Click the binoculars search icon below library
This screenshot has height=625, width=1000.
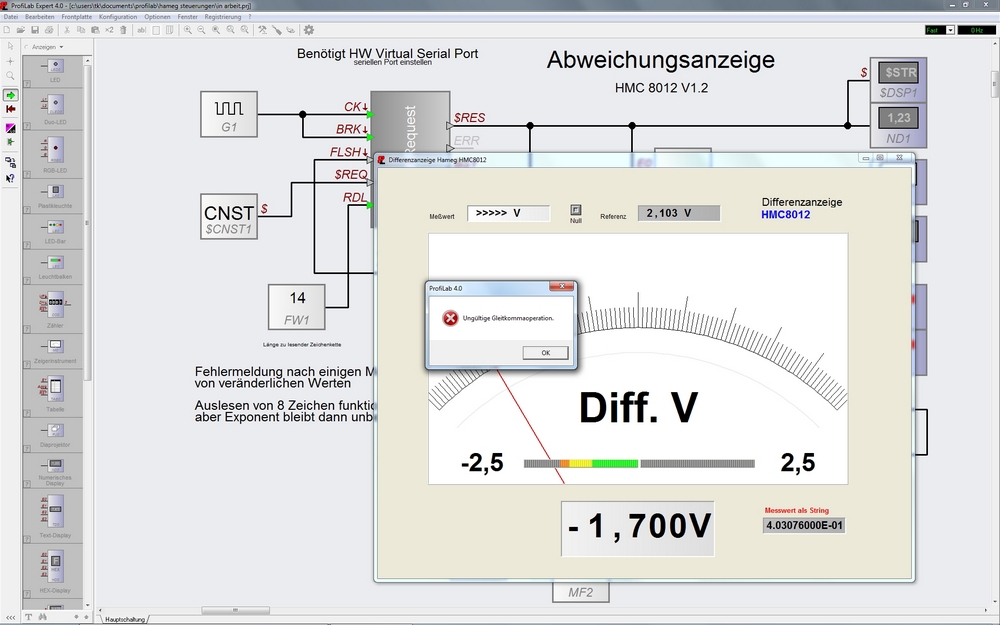click(43, 617)
